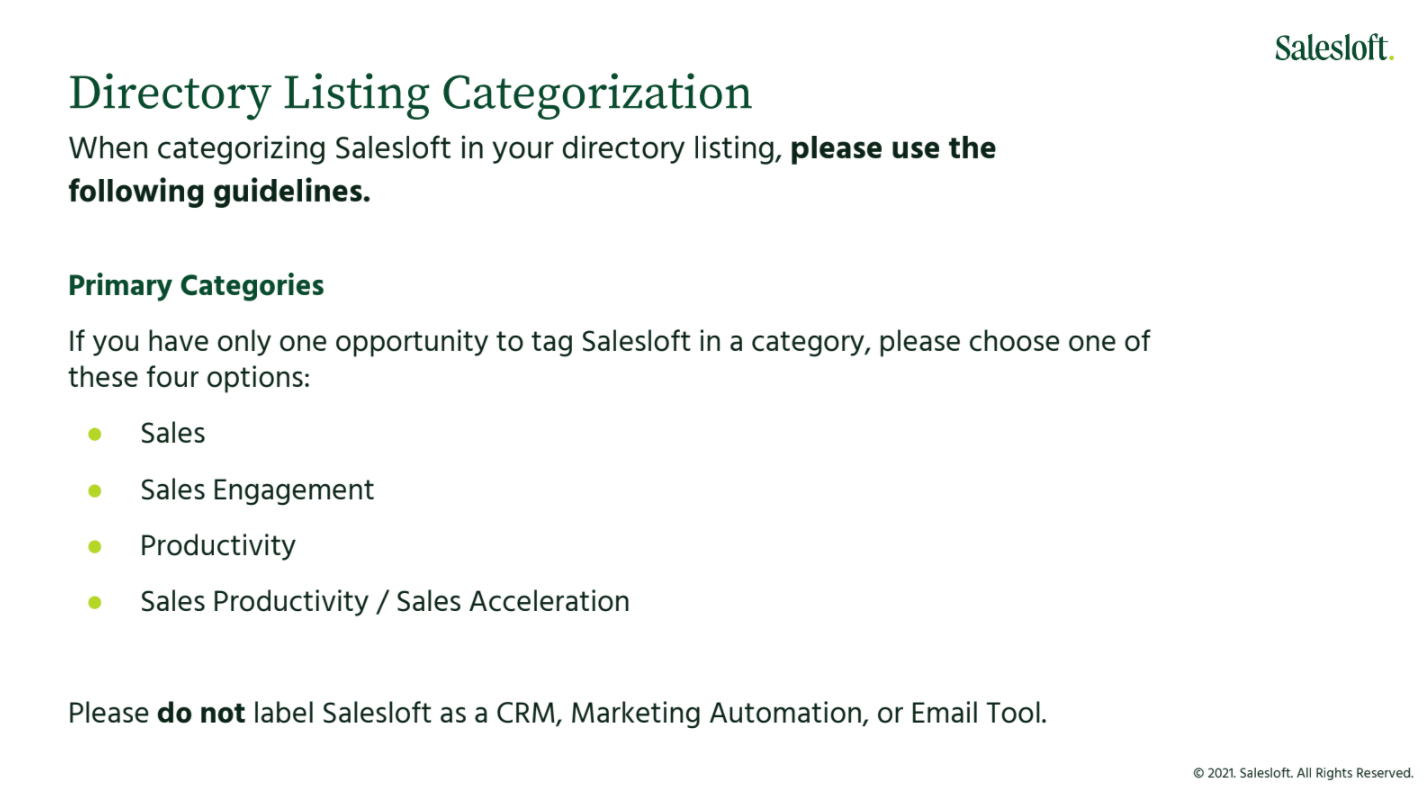Screen dimensions: 1428x794
Task: Click the 'these four options:' line
Action: (190, 378)
